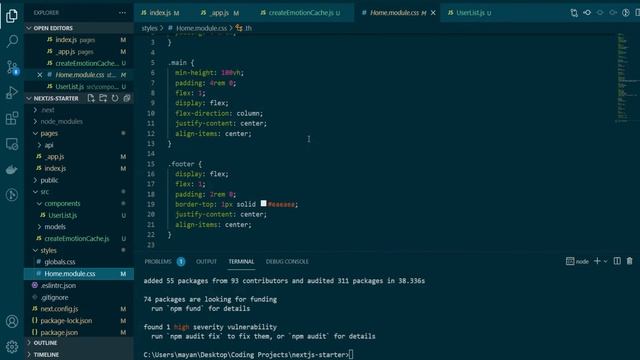Click the Explorer more actions ellipsis
Screen dimensions: 640x360
coord(122,13)
